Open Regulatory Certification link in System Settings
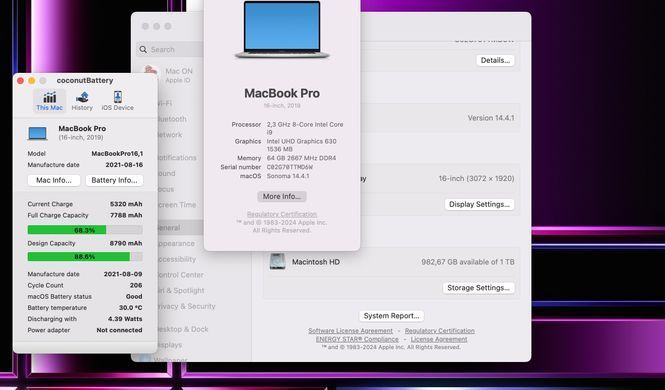Viewport: 665px width, 390px height. [439, 331]
